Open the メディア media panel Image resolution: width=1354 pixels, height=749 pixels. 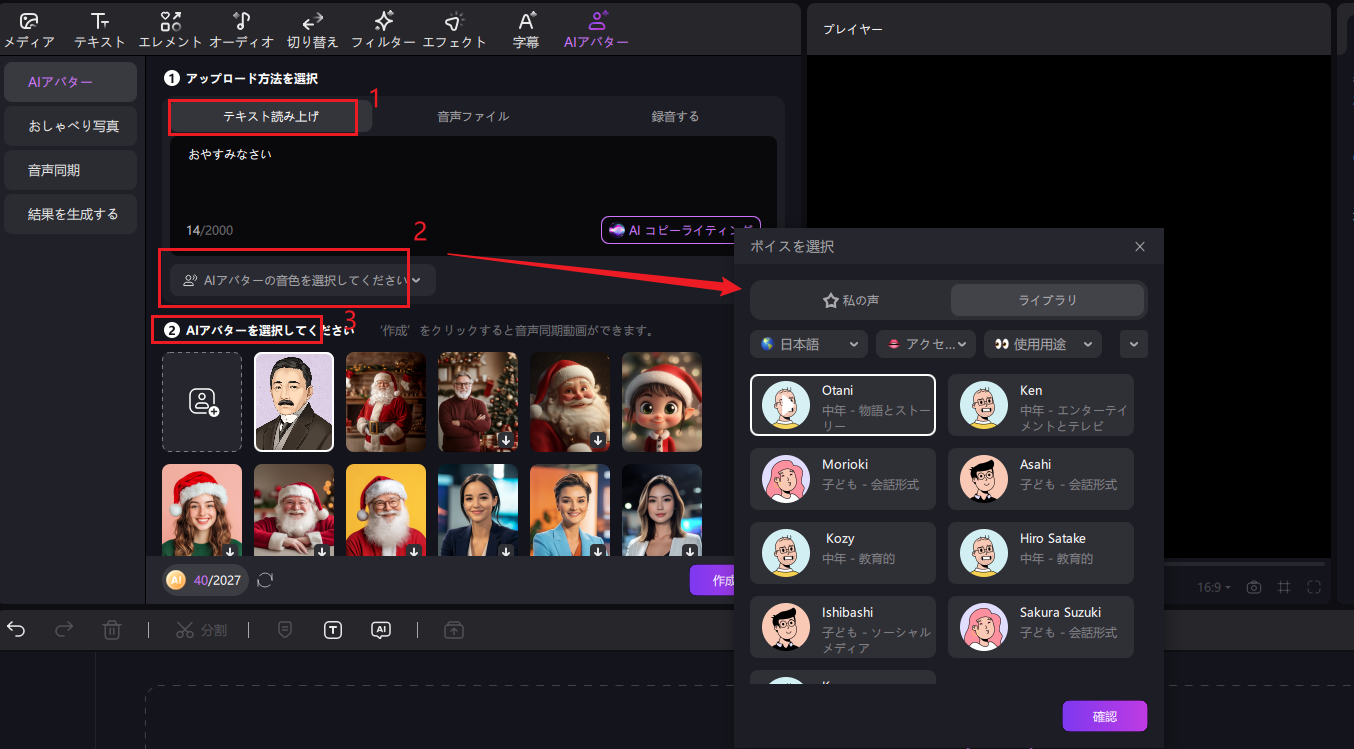pos(29,30)
